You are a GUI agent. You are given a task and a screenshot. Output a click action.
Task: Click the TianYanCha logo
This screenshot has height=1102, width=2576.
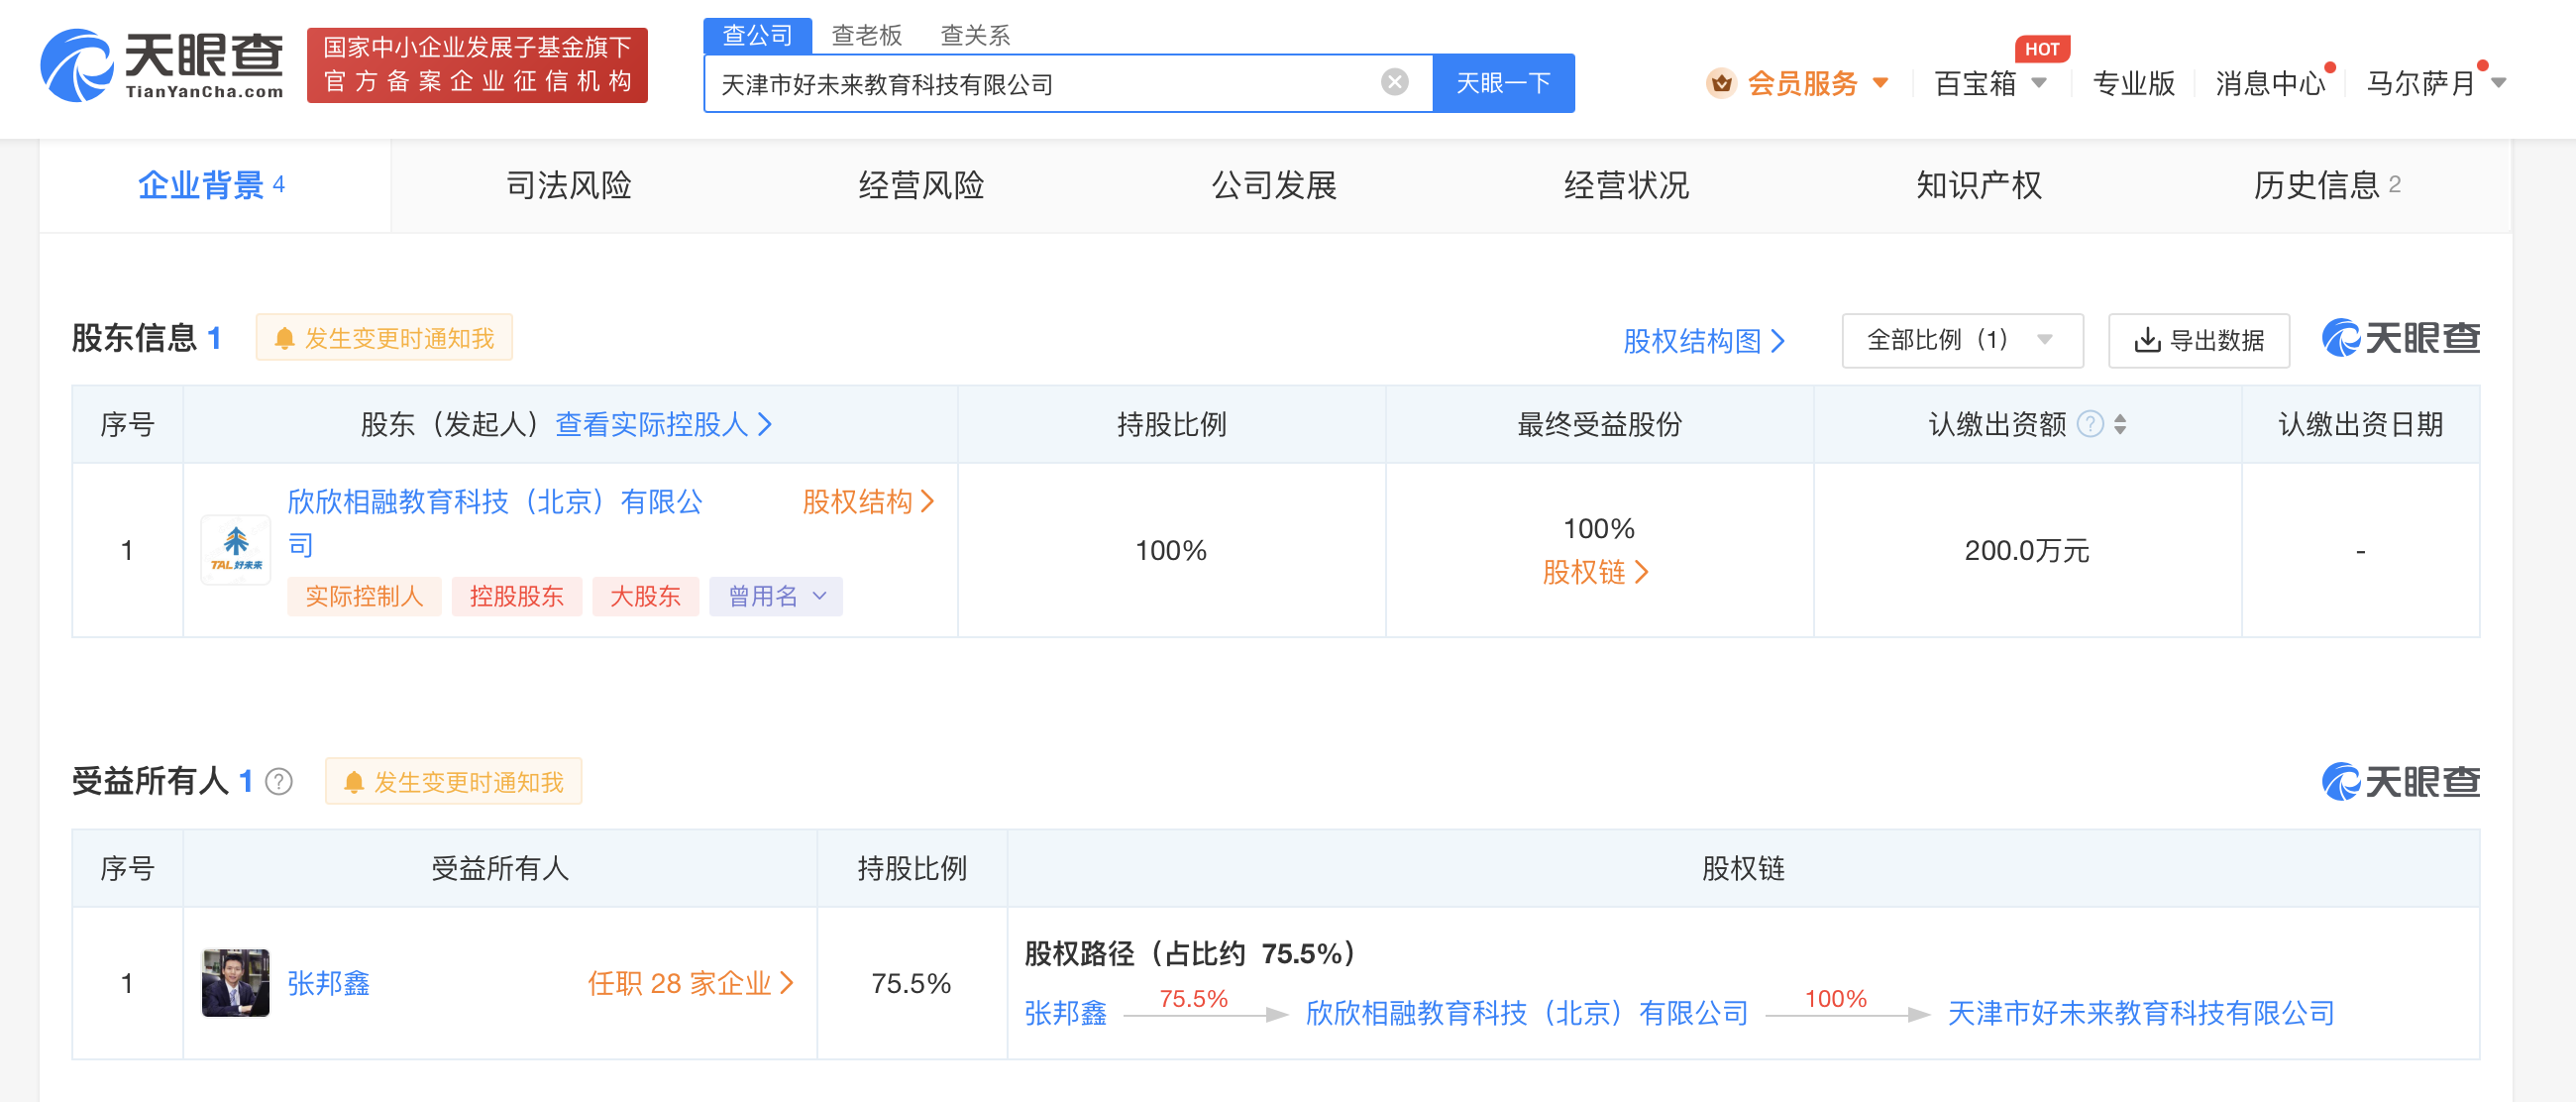[162, 65]
